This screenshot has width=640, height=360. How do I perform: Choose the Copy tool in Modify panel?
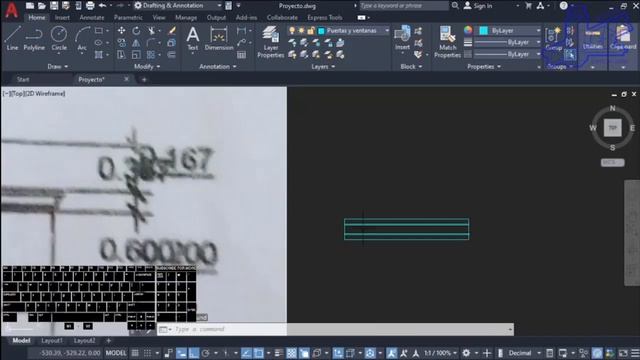point(122,43)
